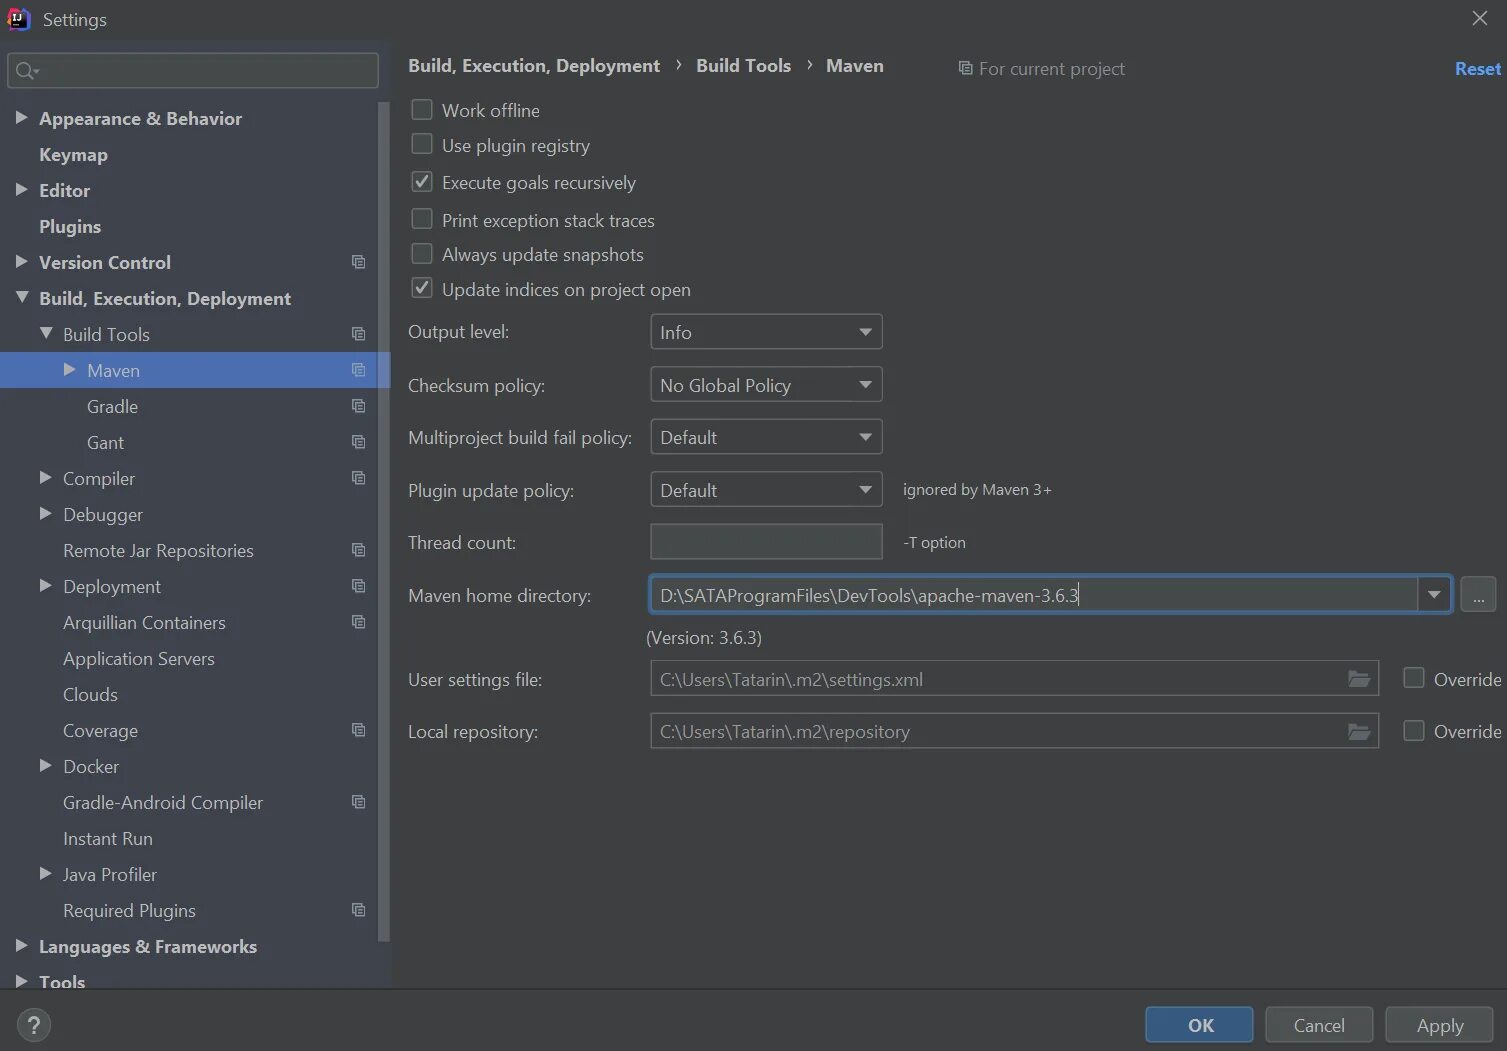Enable the Work offline checkbox
The height and width of the screenshot is (1051, 1507).
coord(422,110)
